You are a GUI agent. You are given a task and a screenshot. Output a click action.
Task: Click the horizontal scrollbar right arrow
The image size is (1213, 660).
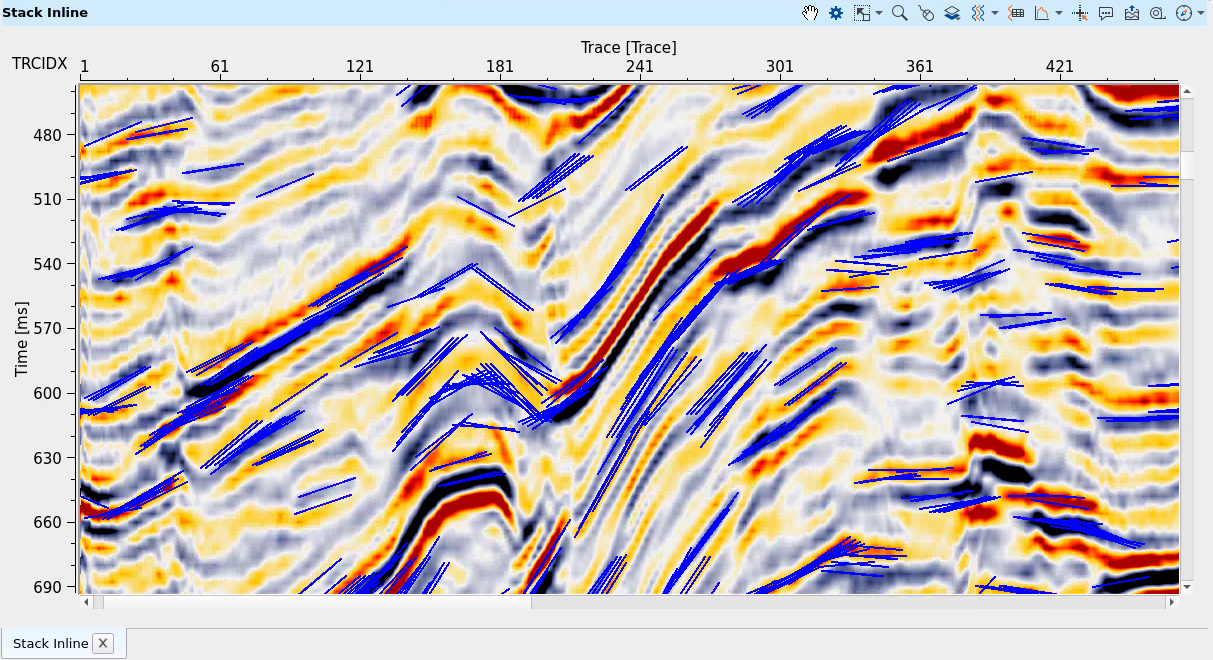pos(1171,602)
